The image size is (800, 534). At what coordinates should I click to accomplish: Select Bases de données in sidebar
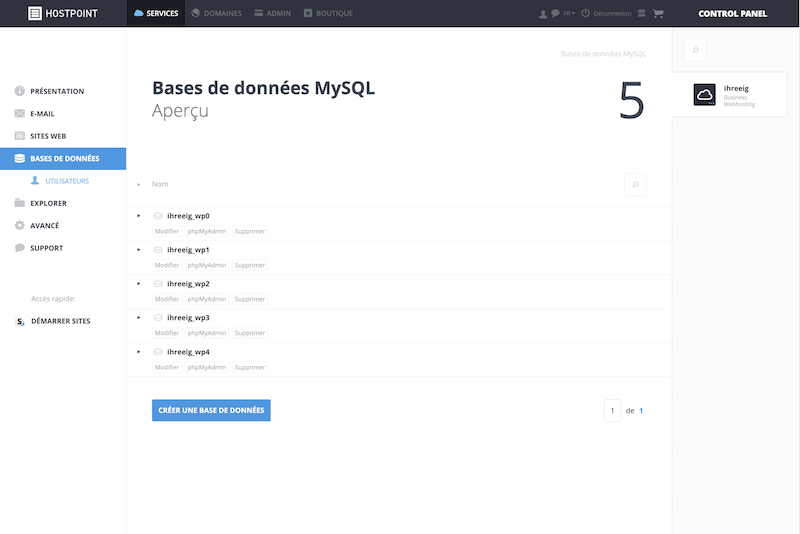(x=63, y=159)
